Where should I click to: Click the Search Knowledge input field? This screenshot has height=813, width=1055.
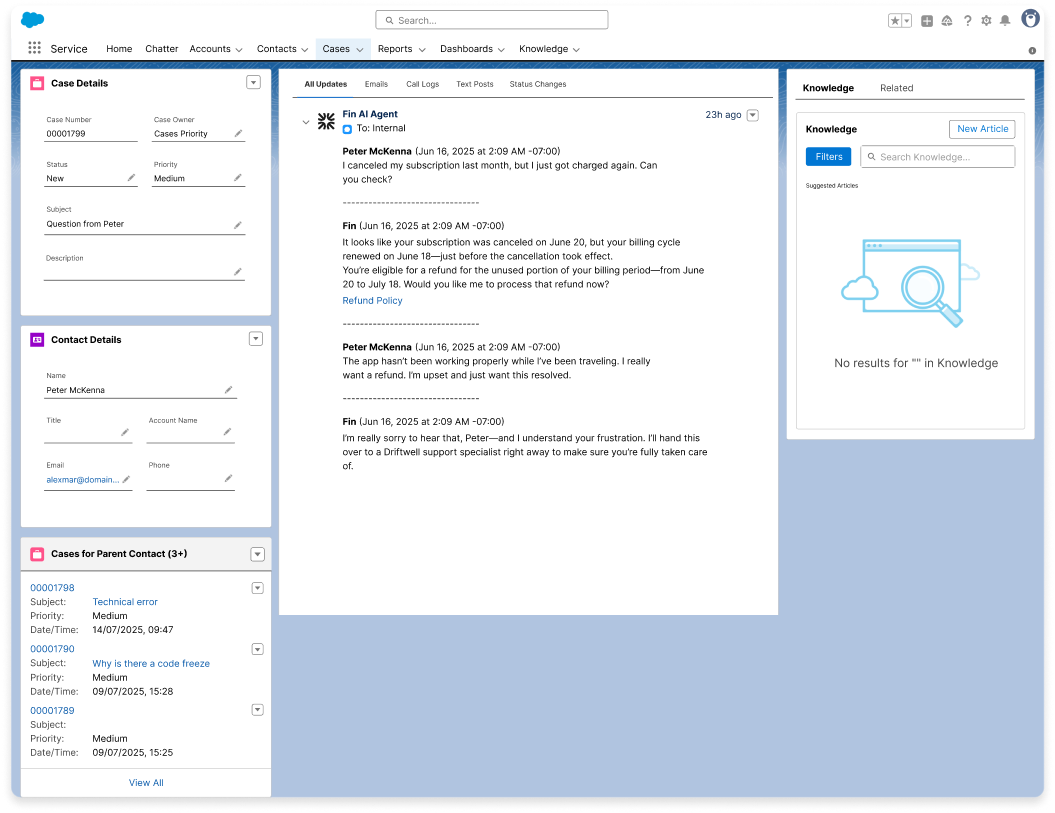point(938,157)
